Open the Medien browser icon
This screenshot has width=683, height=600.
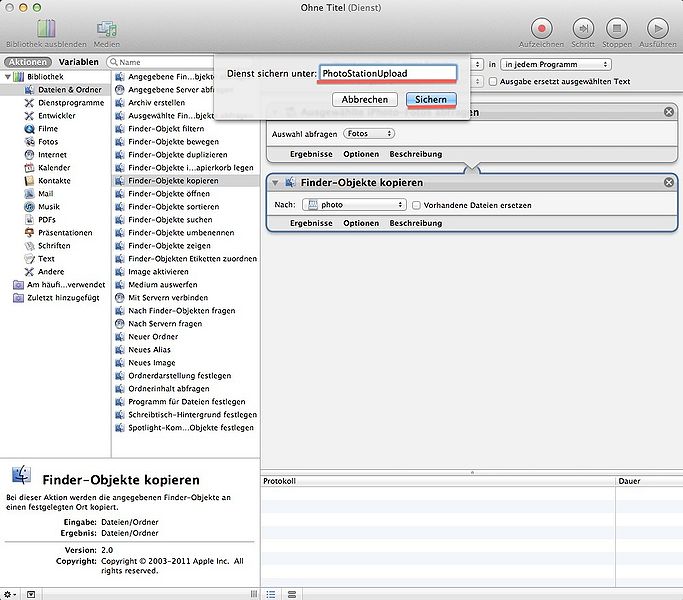tap(107, 28)
